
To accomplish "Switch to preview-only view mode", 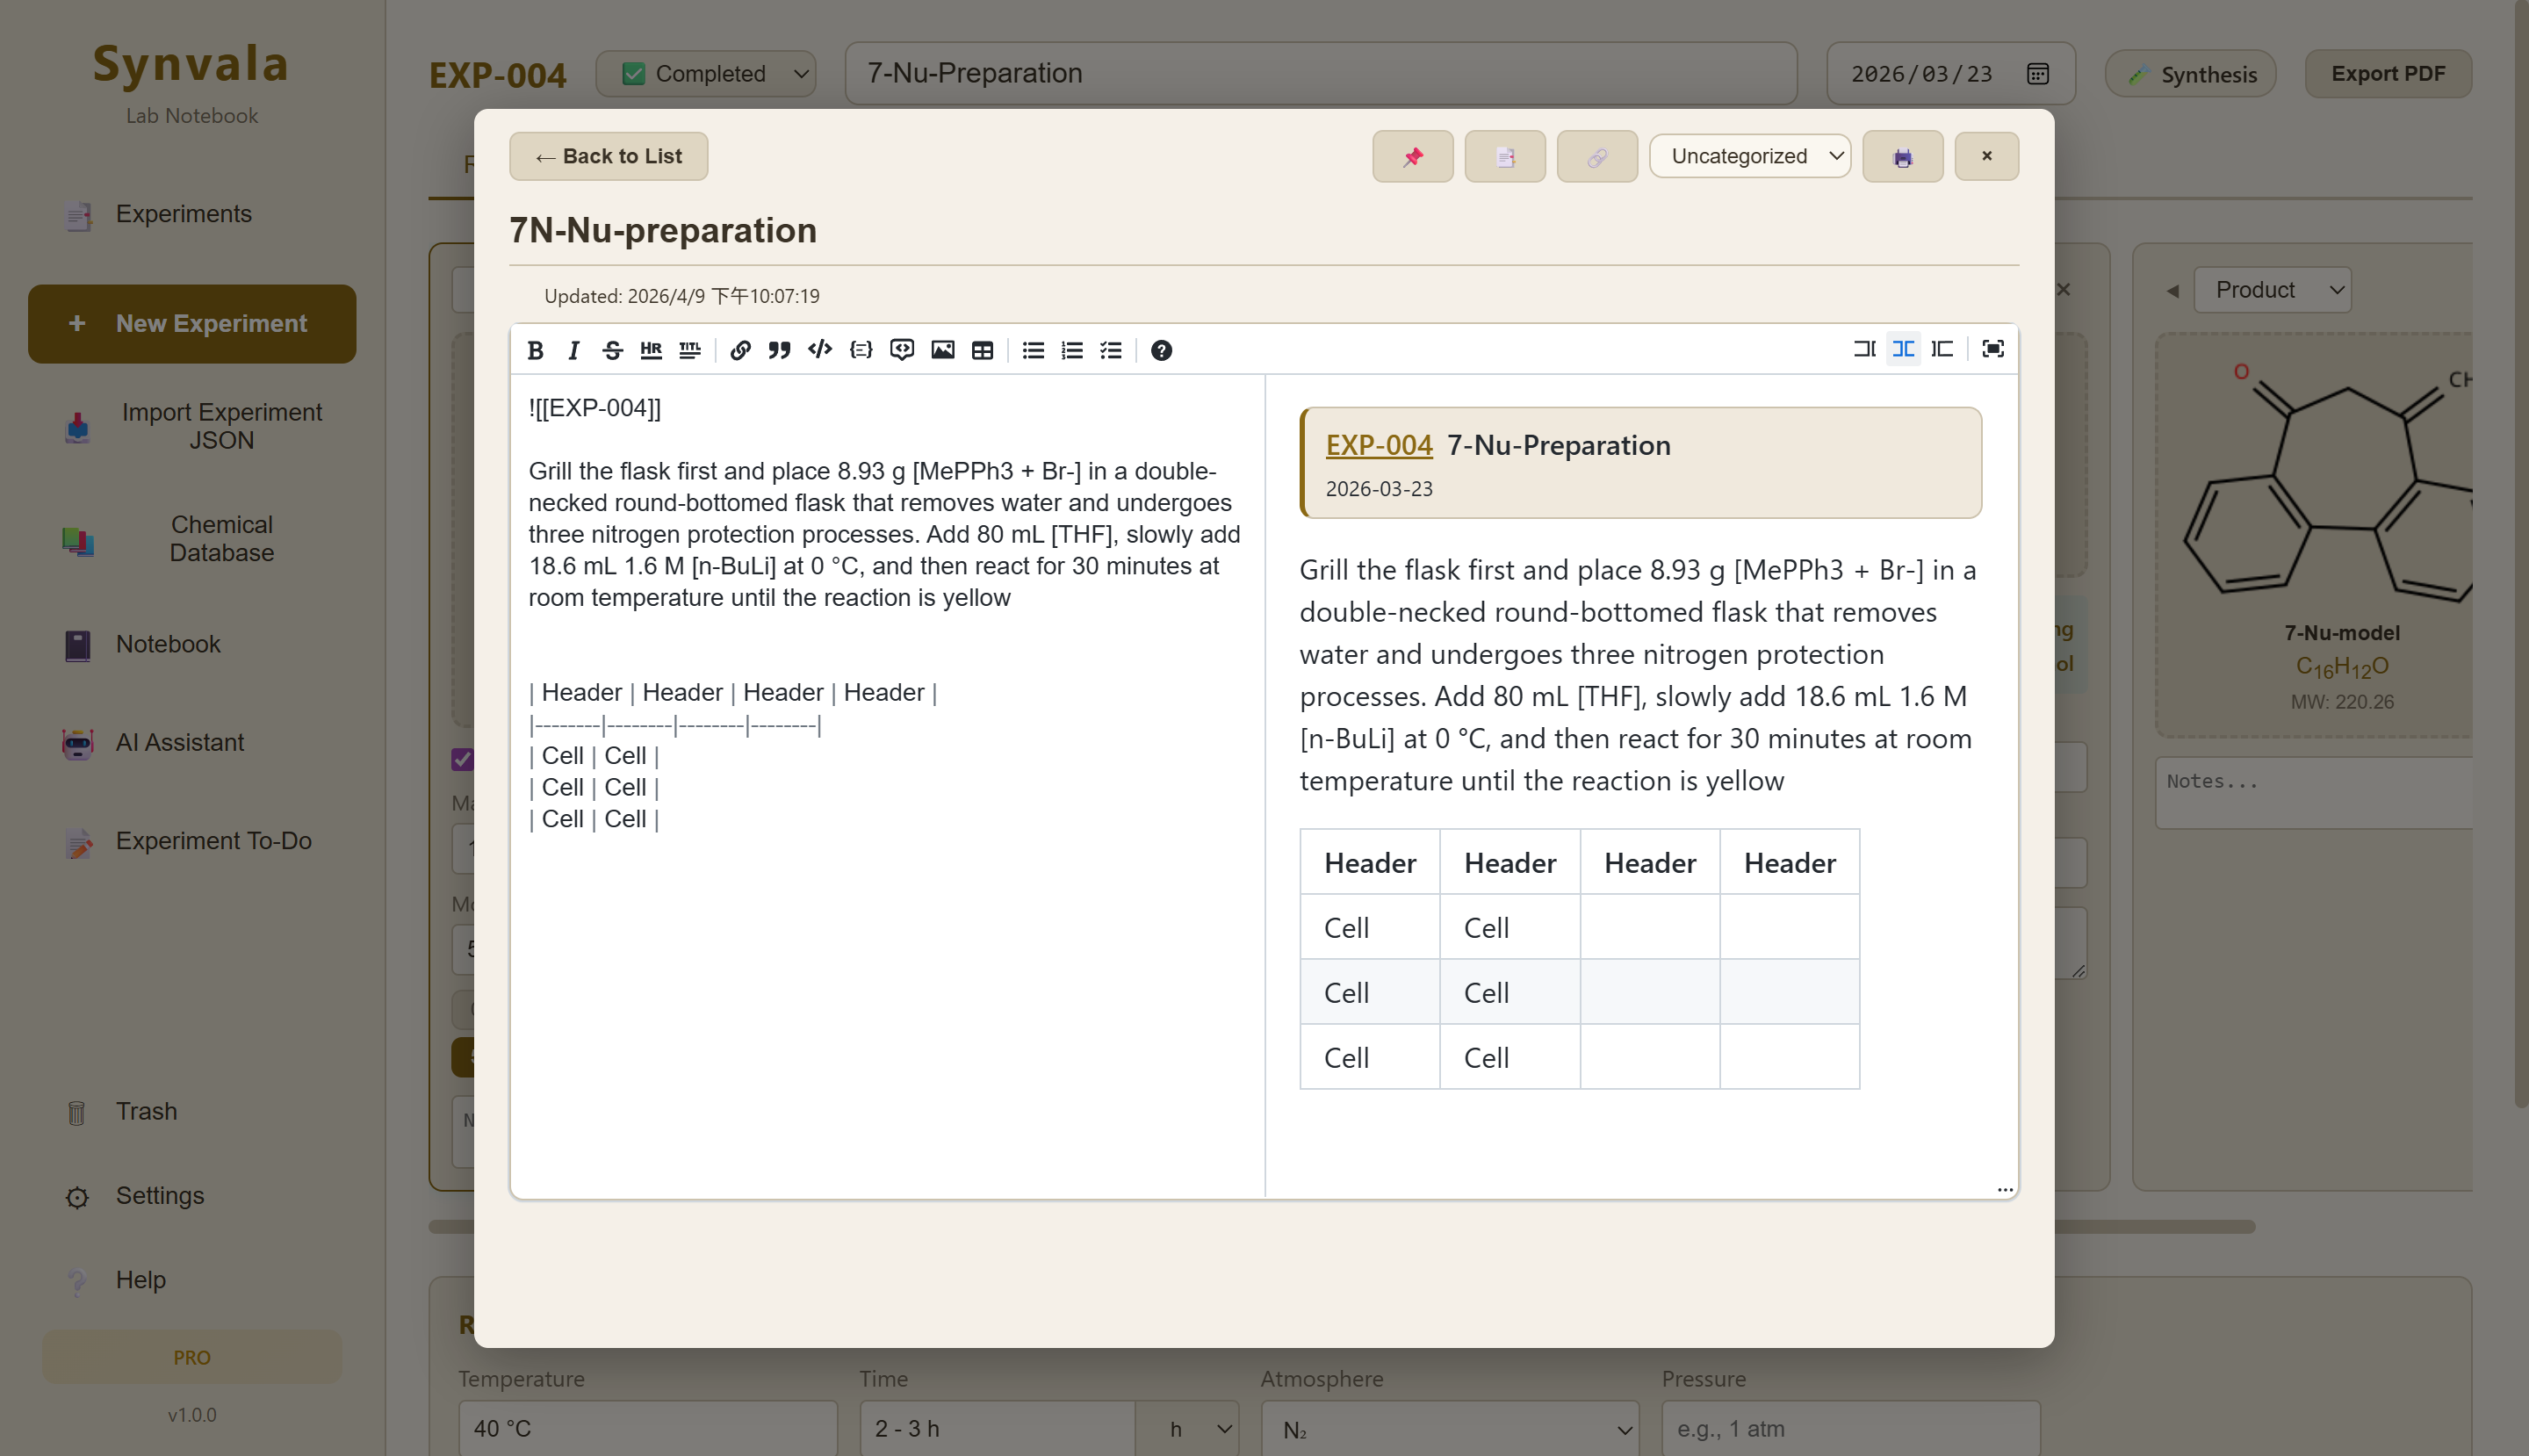I will point(1942,349).
